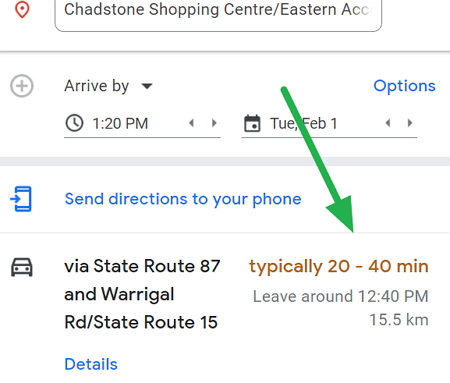Go to previous date with left arrow
Viewport: 450px width, 383px height.
(x=388, y=123)
